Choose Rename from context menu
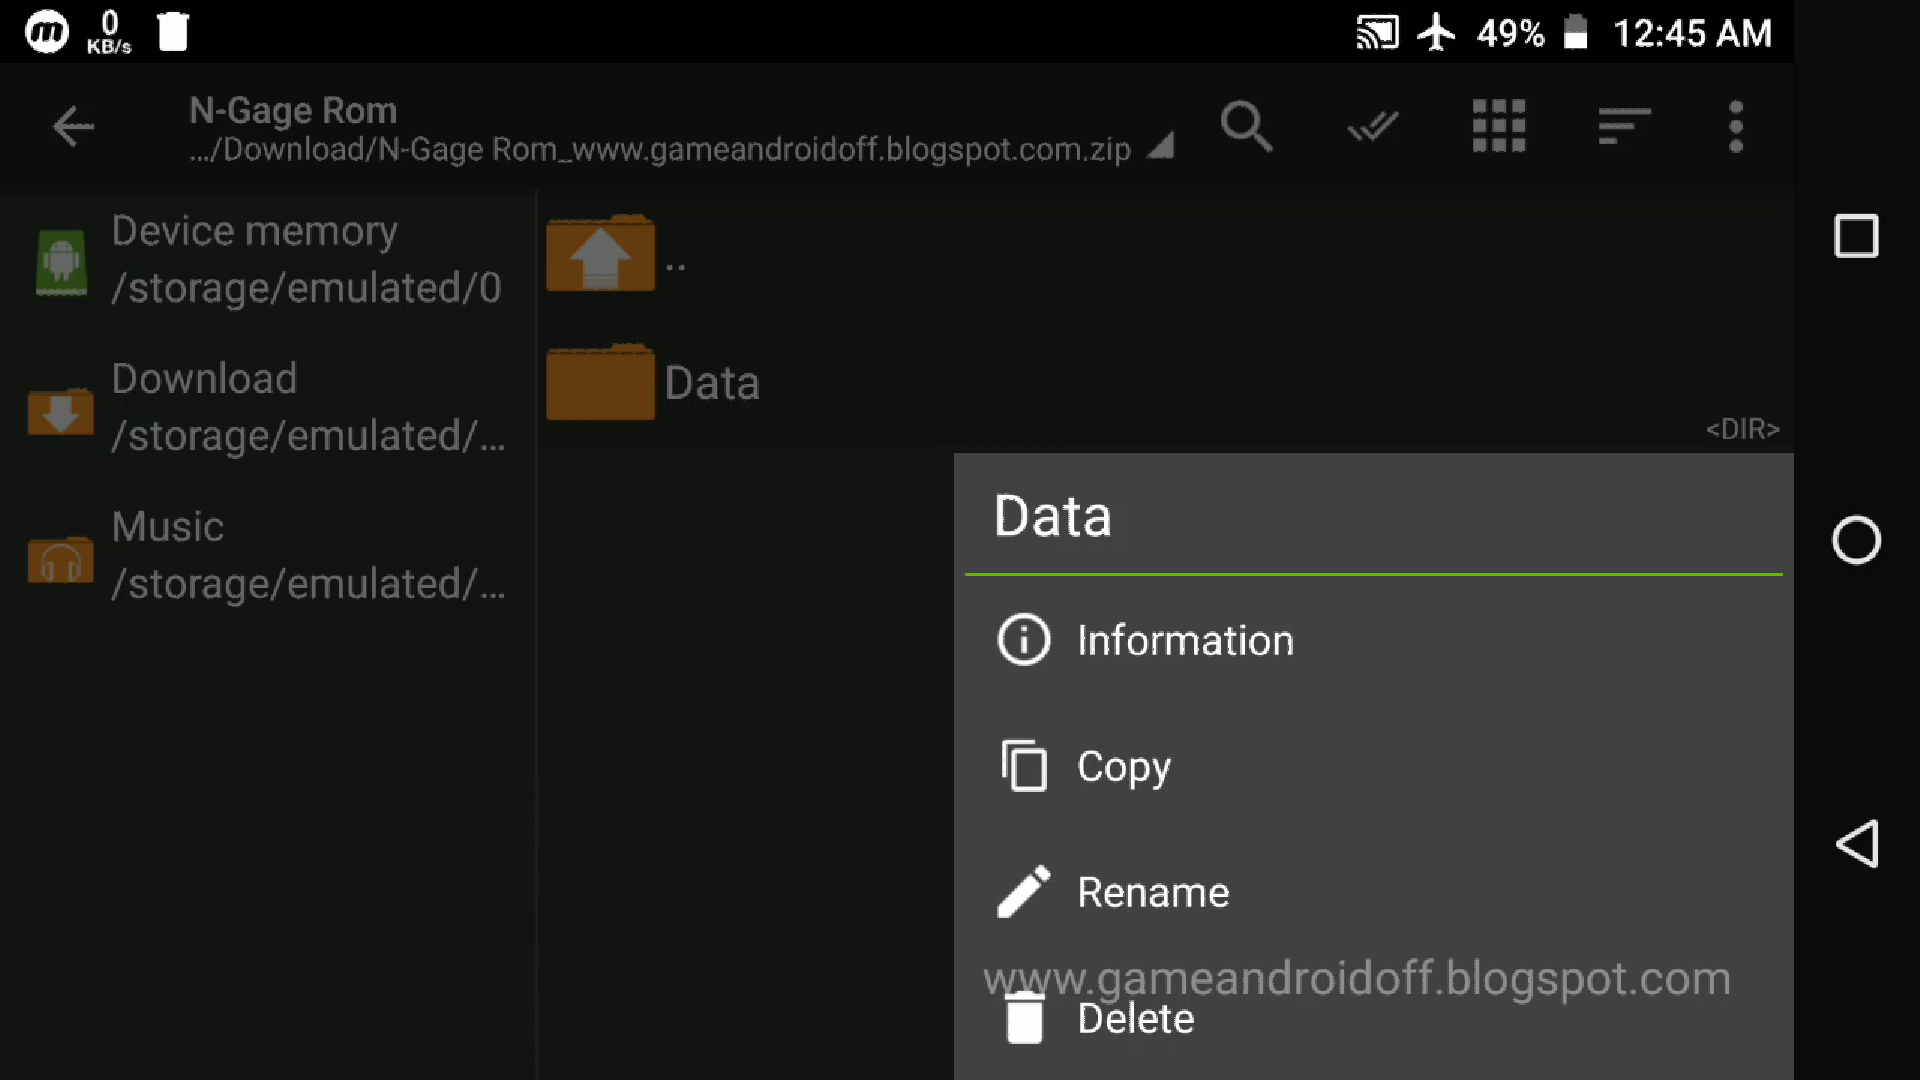 point(1152,892)
